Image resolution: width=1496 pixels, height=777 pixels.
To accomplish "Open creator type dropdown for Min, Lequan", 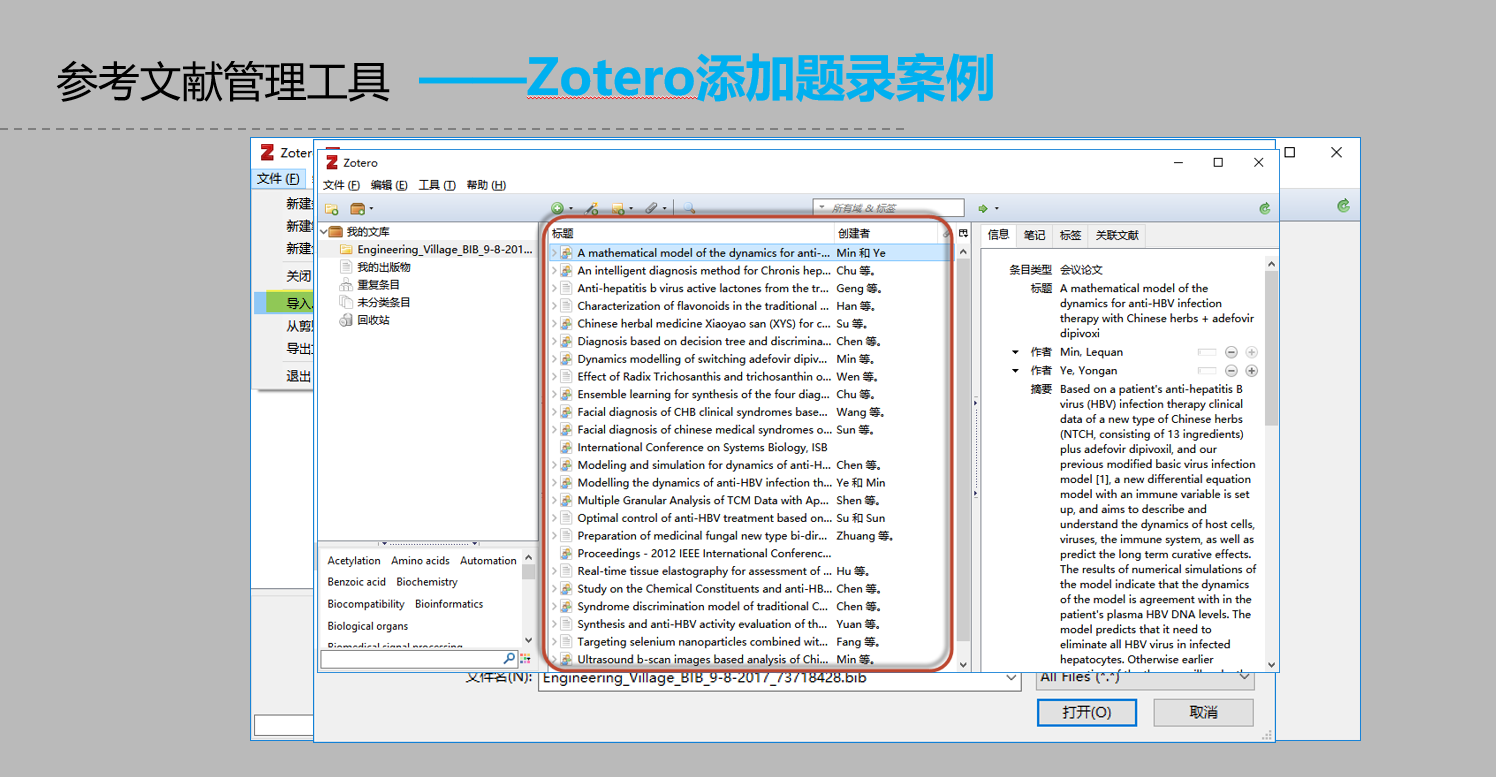I will [x=1016, y=352].
